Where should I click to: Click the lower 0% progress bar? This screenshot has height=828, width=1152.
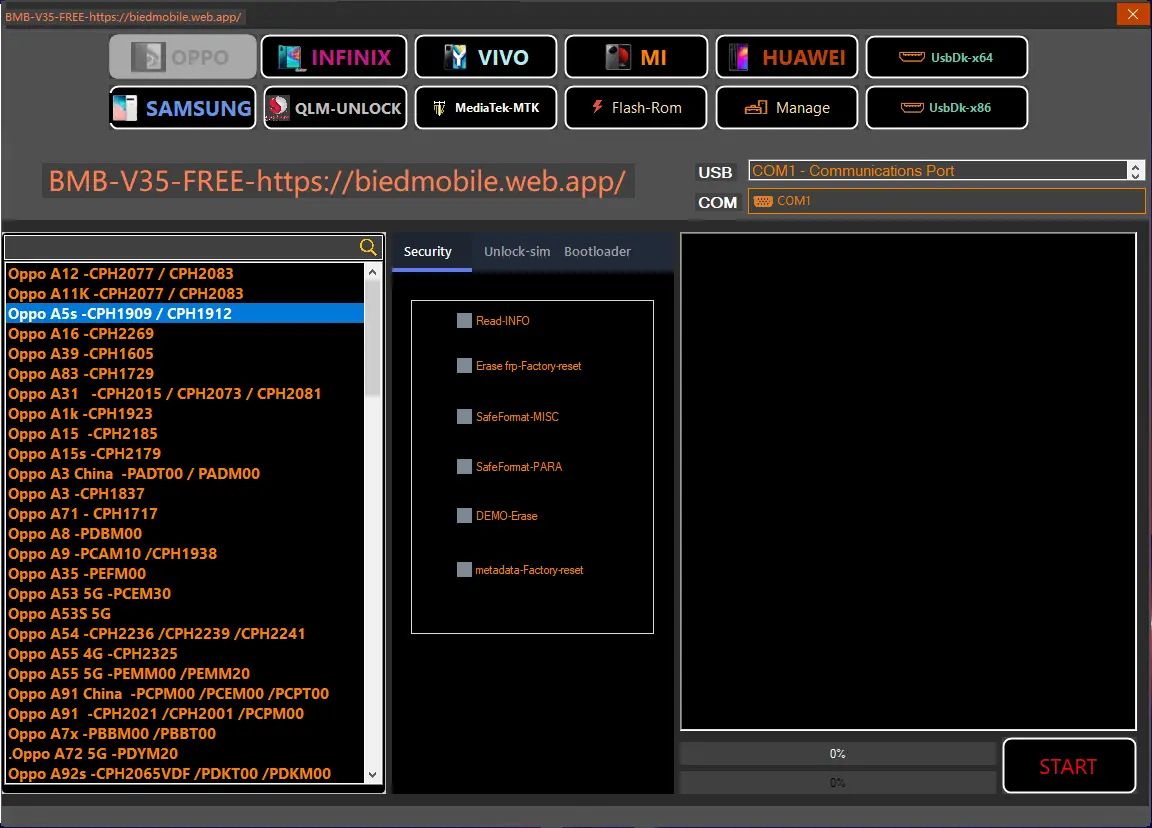(x=838, y=782)
